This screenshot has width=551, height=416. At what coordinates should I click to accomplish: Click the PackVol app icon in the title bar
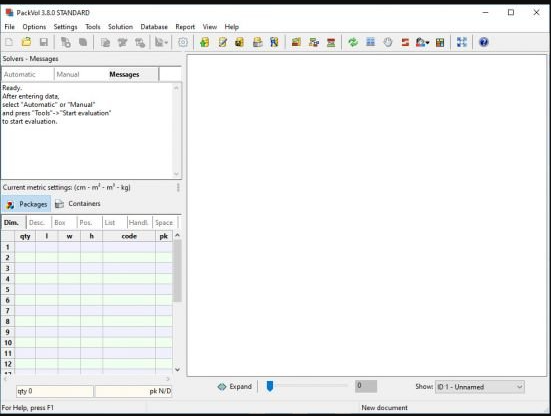(9, 13)
